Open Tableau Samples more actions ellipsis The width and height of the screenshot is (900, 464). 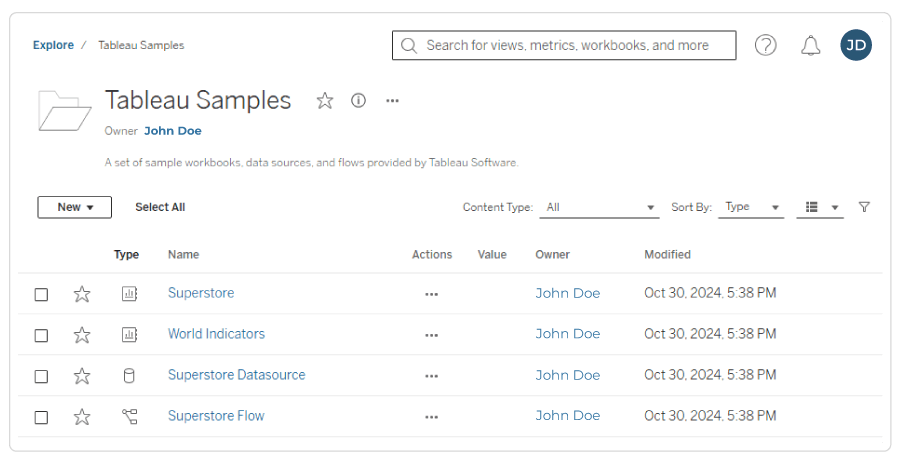tap(392, 100)
